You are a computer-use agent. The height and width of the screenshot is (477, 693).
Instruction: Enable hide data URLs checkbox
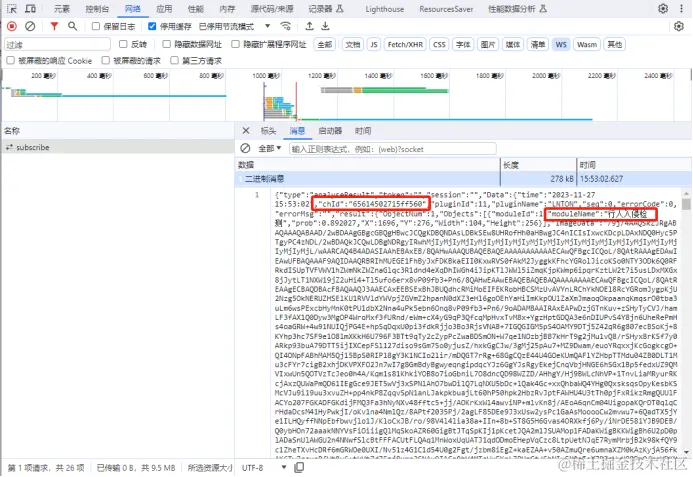click(x=167, y=44)
